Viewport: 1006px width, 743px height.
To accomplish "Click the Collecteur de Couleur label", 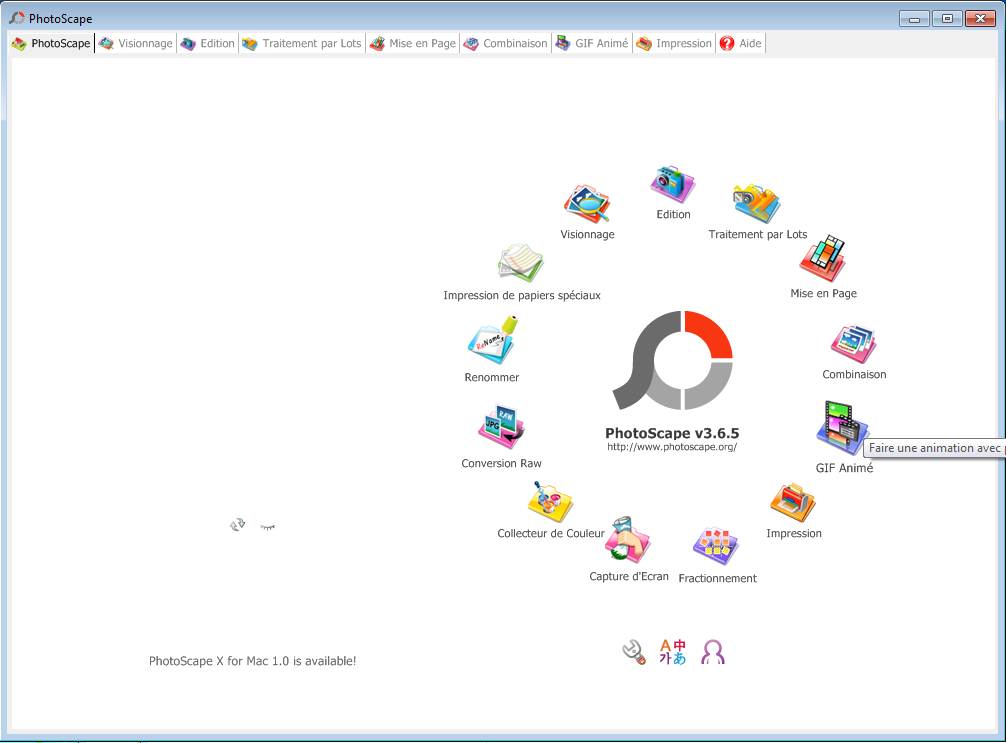I will pyautogui.click(x=550, y=533).
